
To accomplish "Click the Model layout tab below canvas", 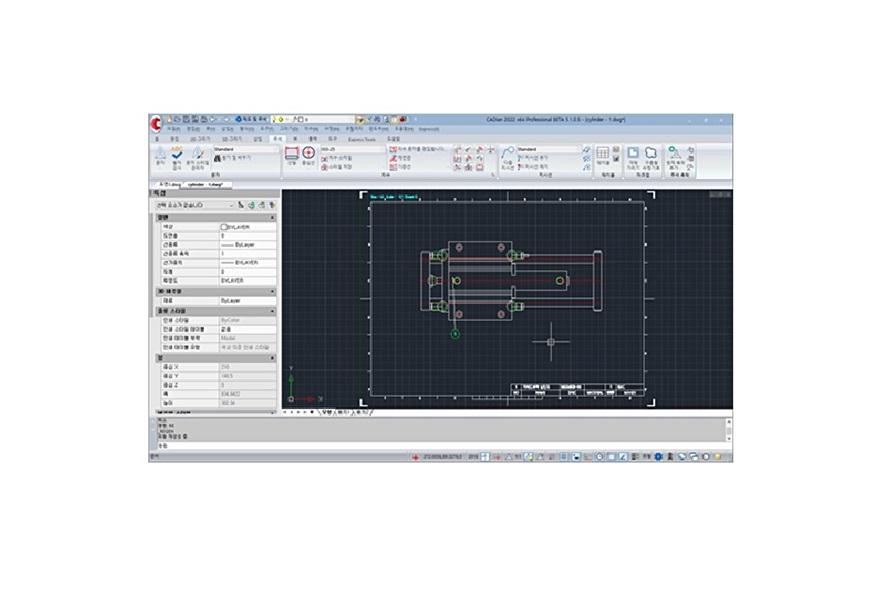I will point(325,411).
